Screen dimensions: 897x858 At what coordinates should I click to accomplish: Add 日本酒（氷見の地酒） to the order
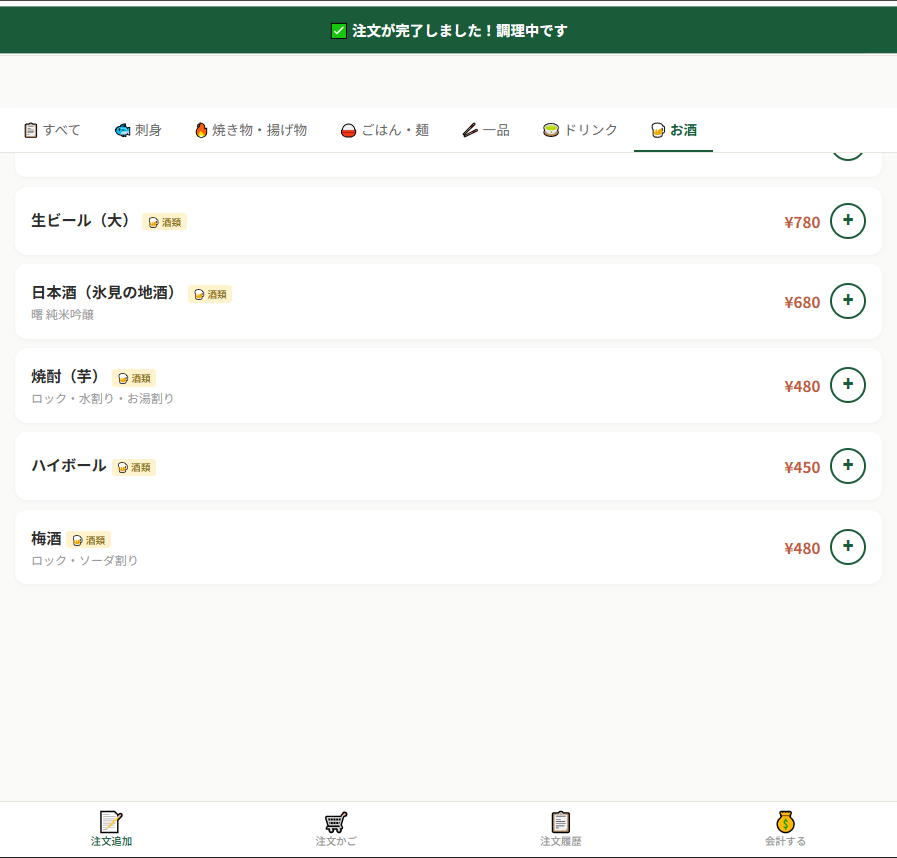coord(847,301)
